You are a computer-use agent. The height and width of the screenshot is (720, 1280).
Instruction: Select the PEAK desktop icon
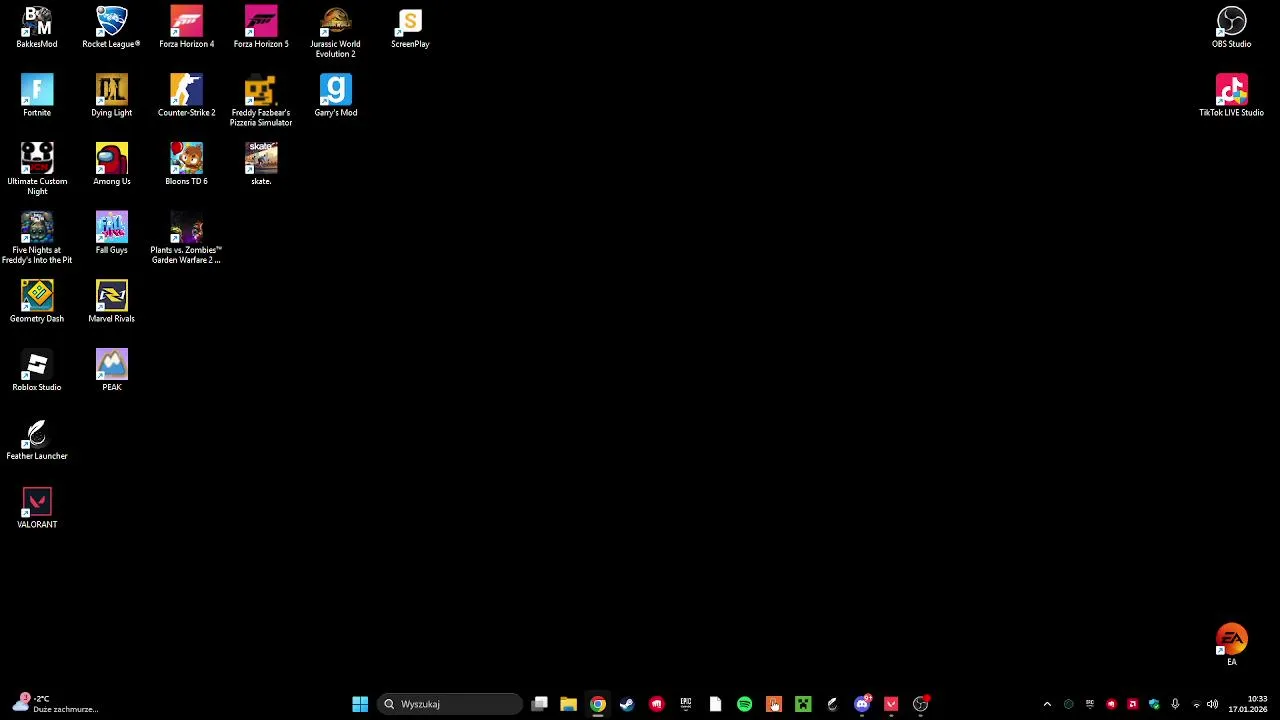point(111,371)
